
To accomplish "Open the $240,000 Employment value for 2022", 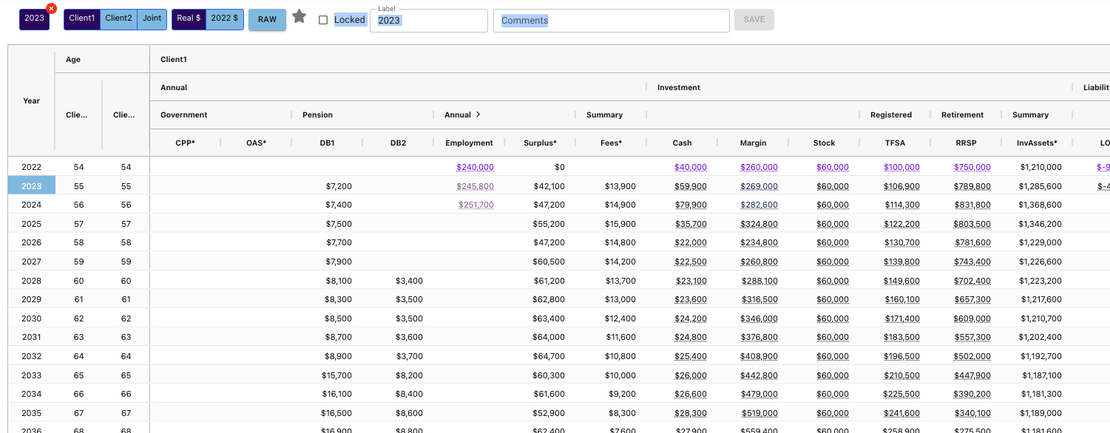I will pos(475,167).
